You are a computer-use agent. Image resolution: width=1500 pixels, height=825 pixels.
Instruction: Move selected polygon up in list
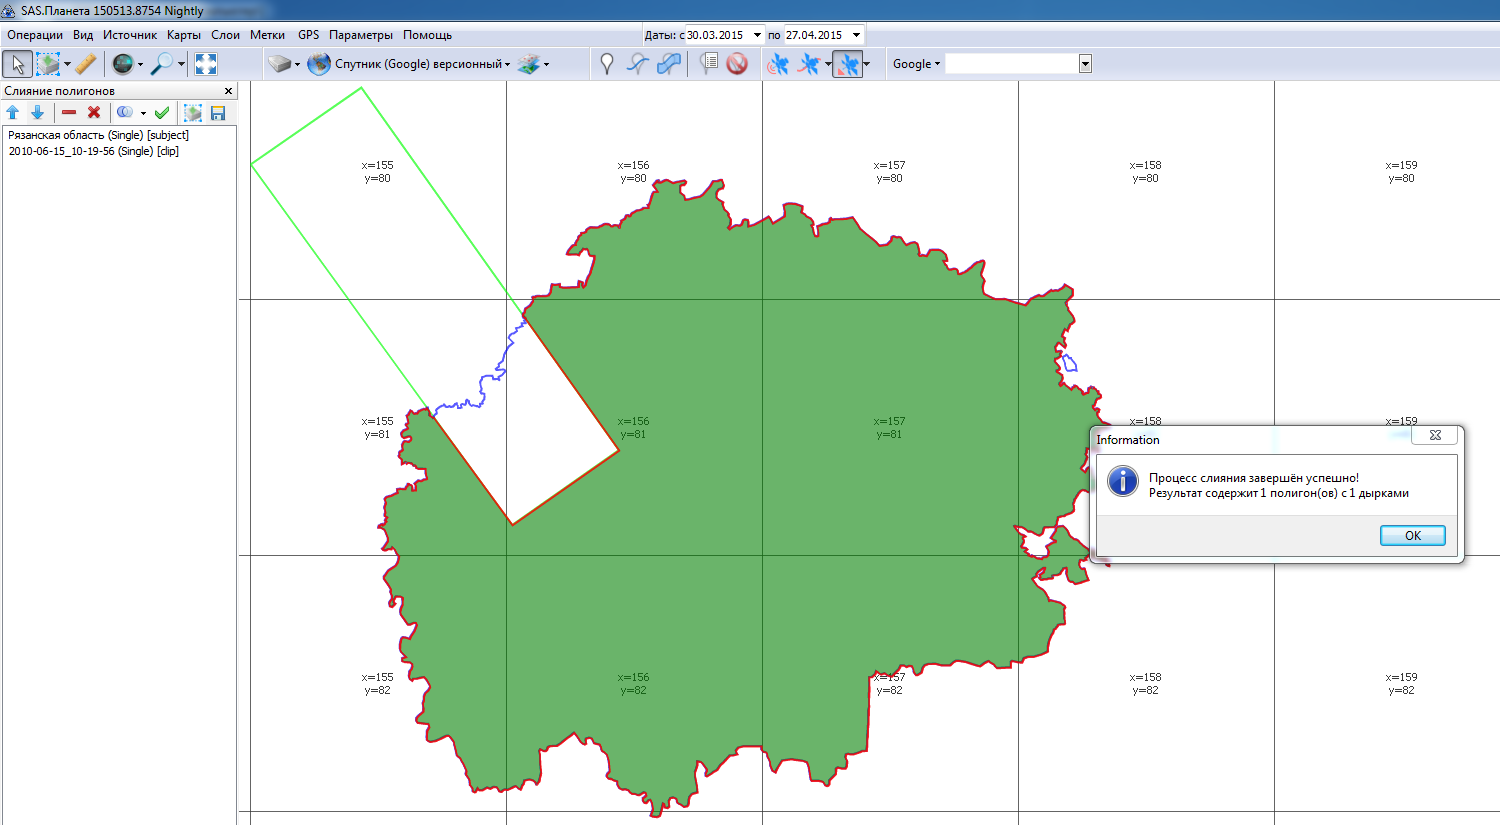click(x=13, y=113)
